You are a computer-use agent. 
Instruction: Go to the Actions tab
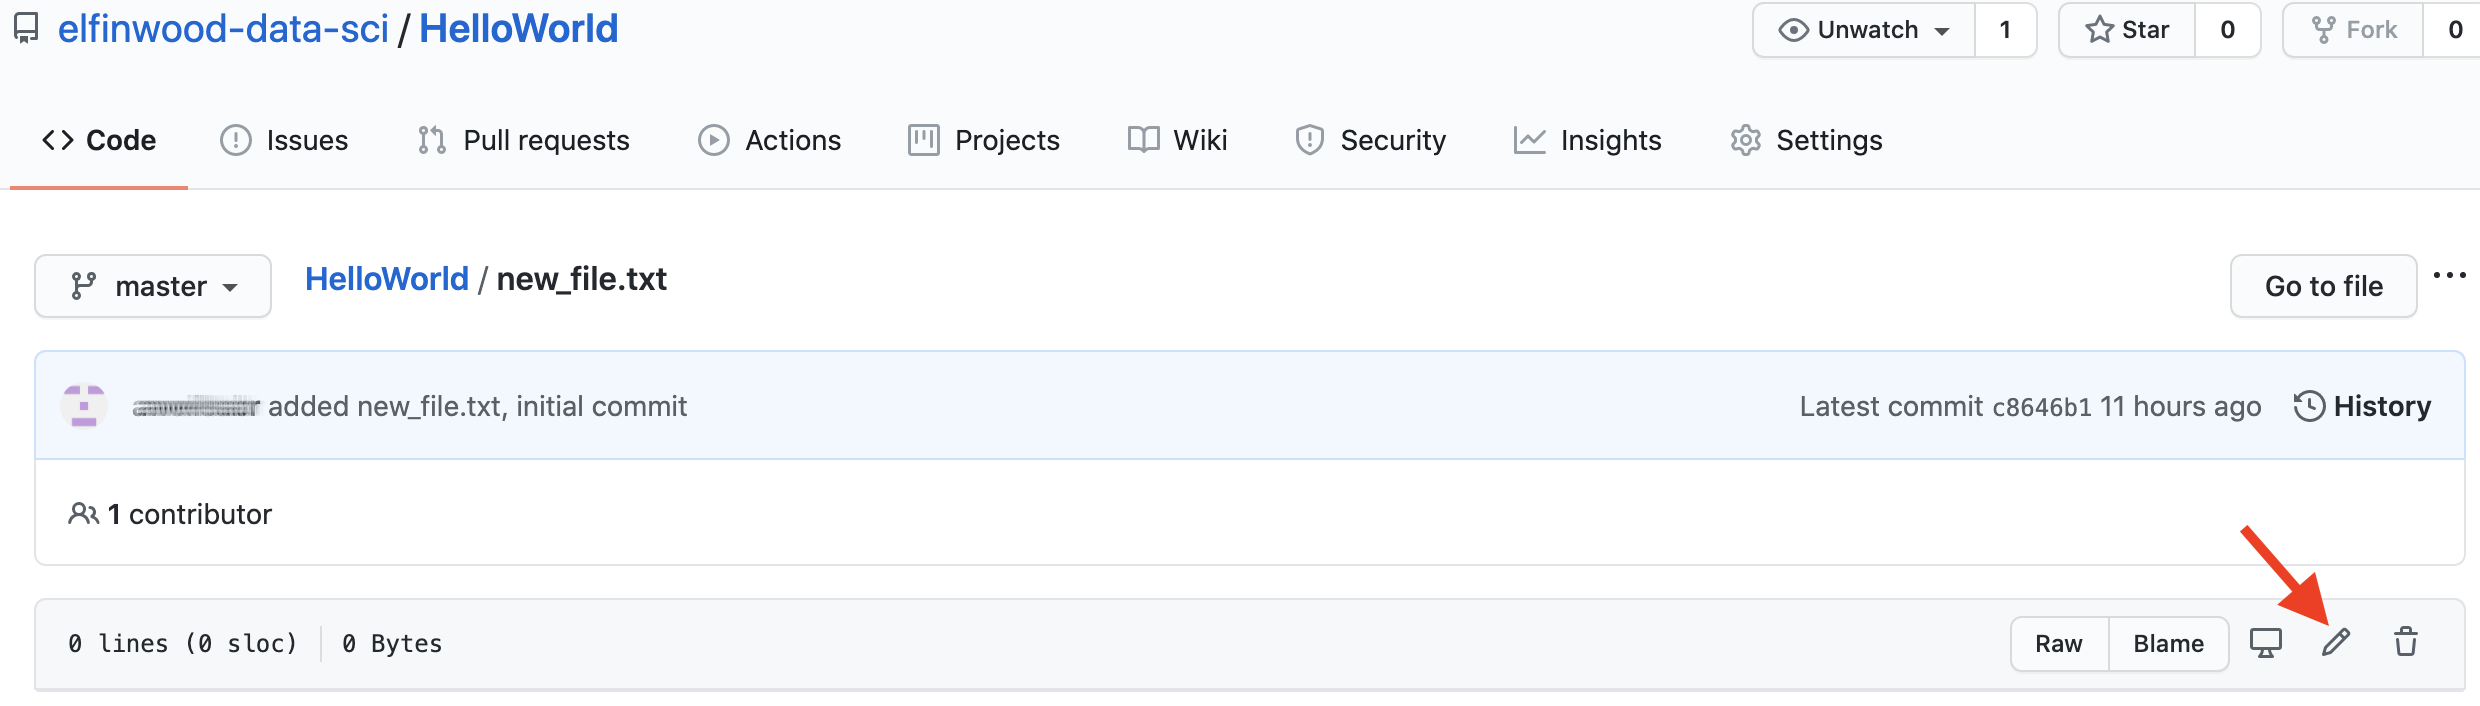[x=770, y=140]
